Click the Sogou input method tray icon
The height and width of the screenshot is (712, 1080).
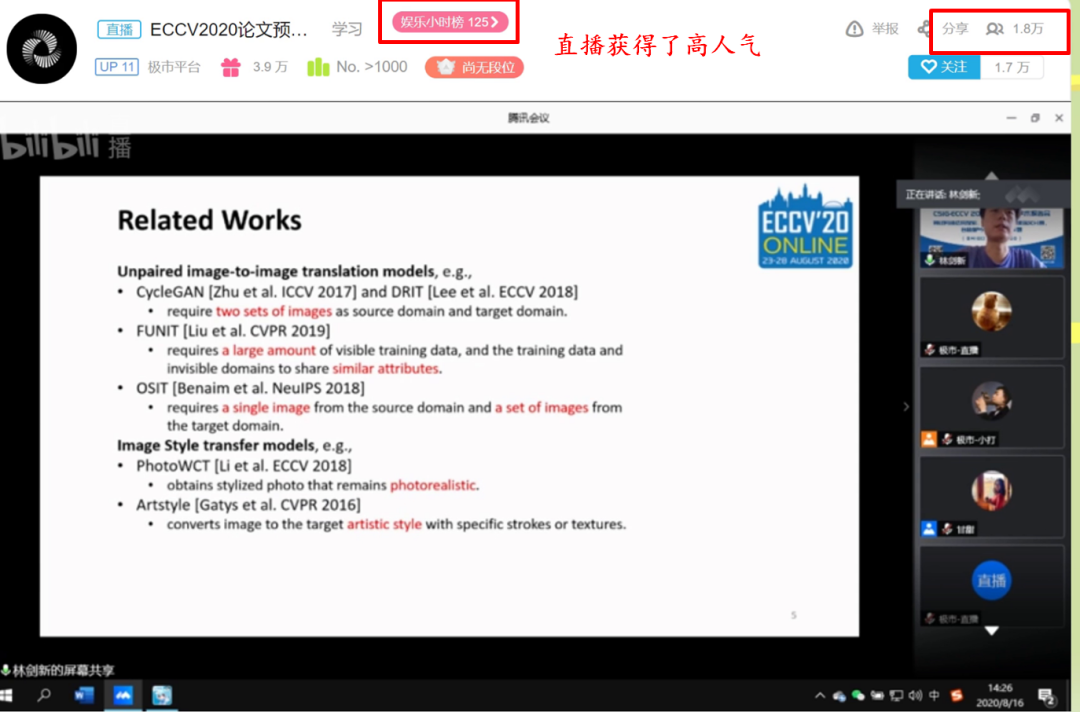tap(956, 695)
